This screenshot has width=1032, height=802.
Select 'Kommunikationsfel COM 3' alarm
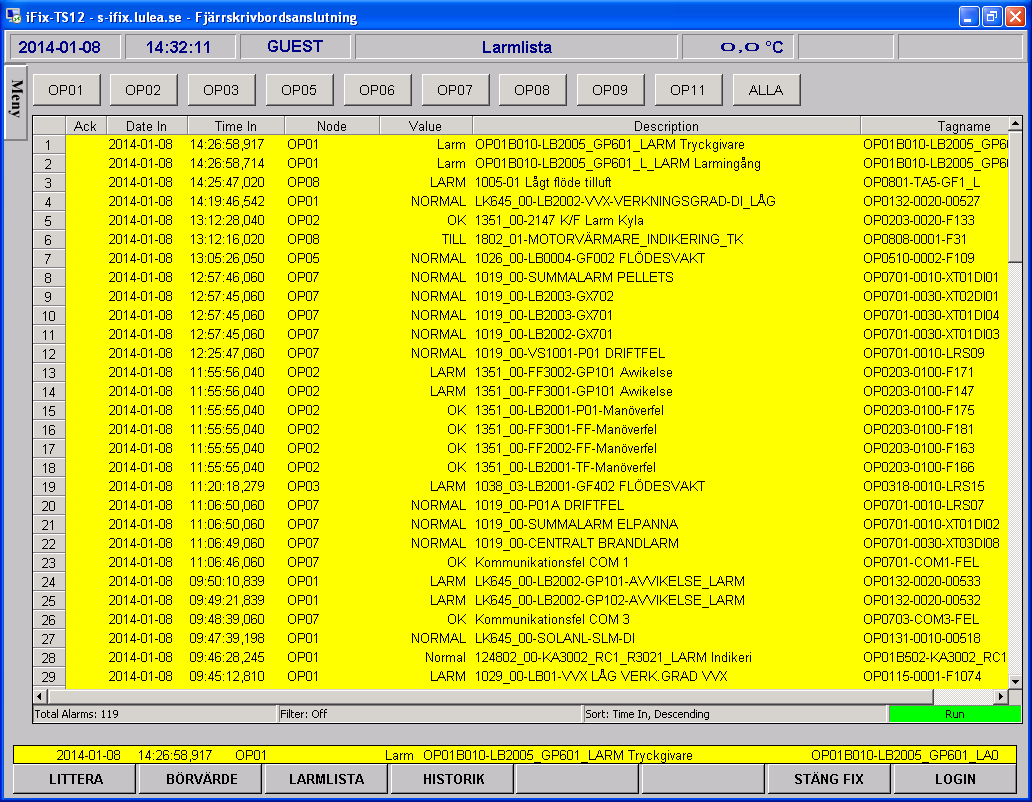pos(520,619)
